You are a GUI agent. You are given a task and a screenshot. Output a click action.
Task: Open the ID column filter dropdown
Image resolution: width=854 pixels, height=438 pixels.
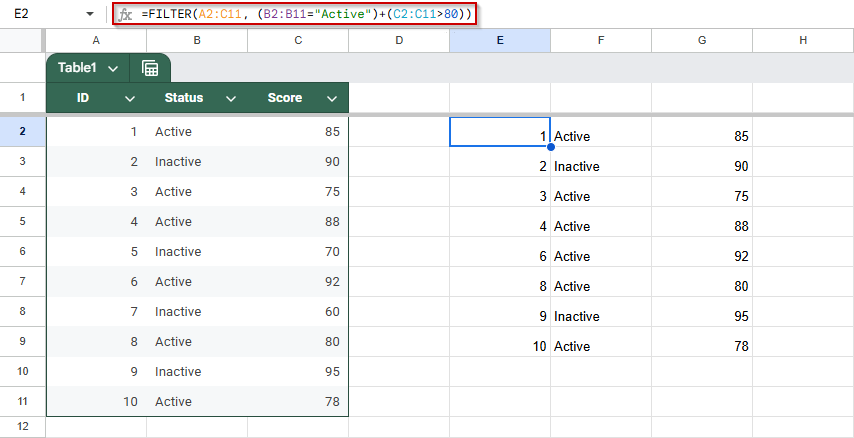[130, 99]
